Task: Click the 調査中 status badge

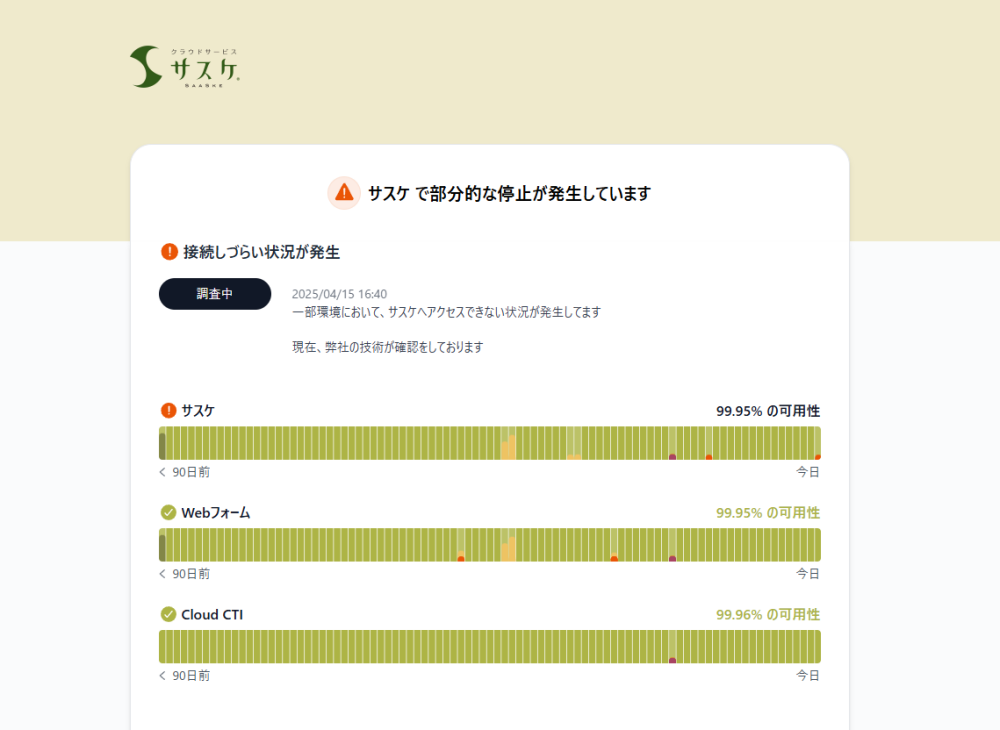Action: pyautogui.click(x=215, y=294)
